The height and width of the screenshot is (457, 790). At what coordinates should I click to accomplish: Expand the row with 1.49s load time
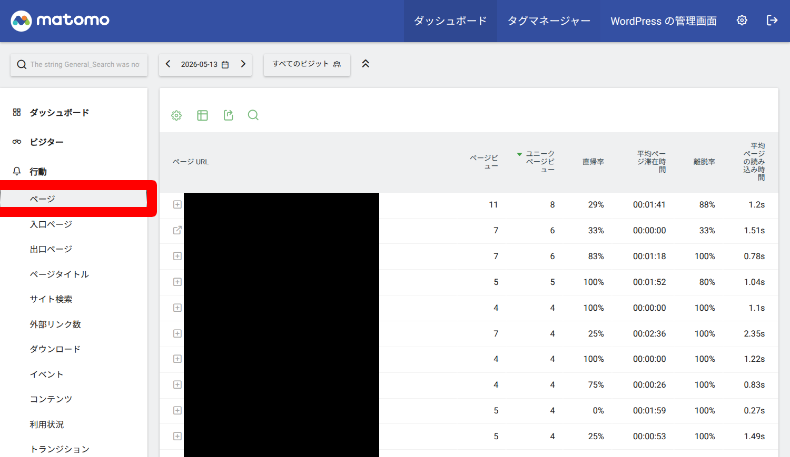[177, 436]
